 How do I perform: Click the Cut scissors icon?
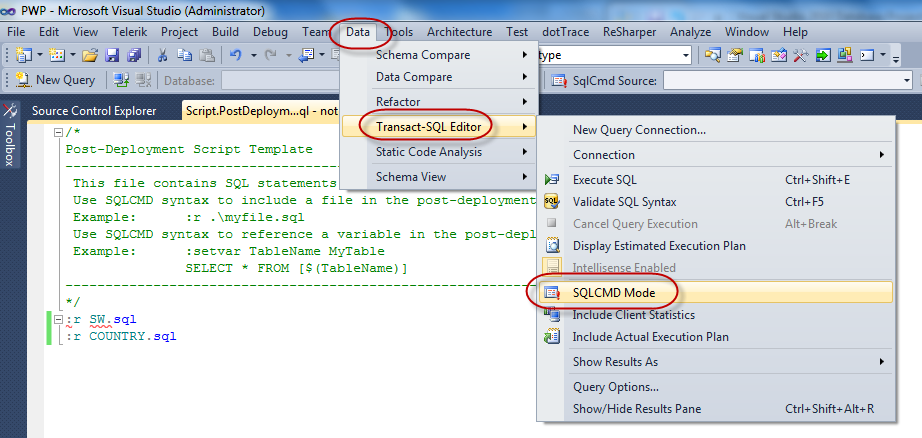(163, 55)
